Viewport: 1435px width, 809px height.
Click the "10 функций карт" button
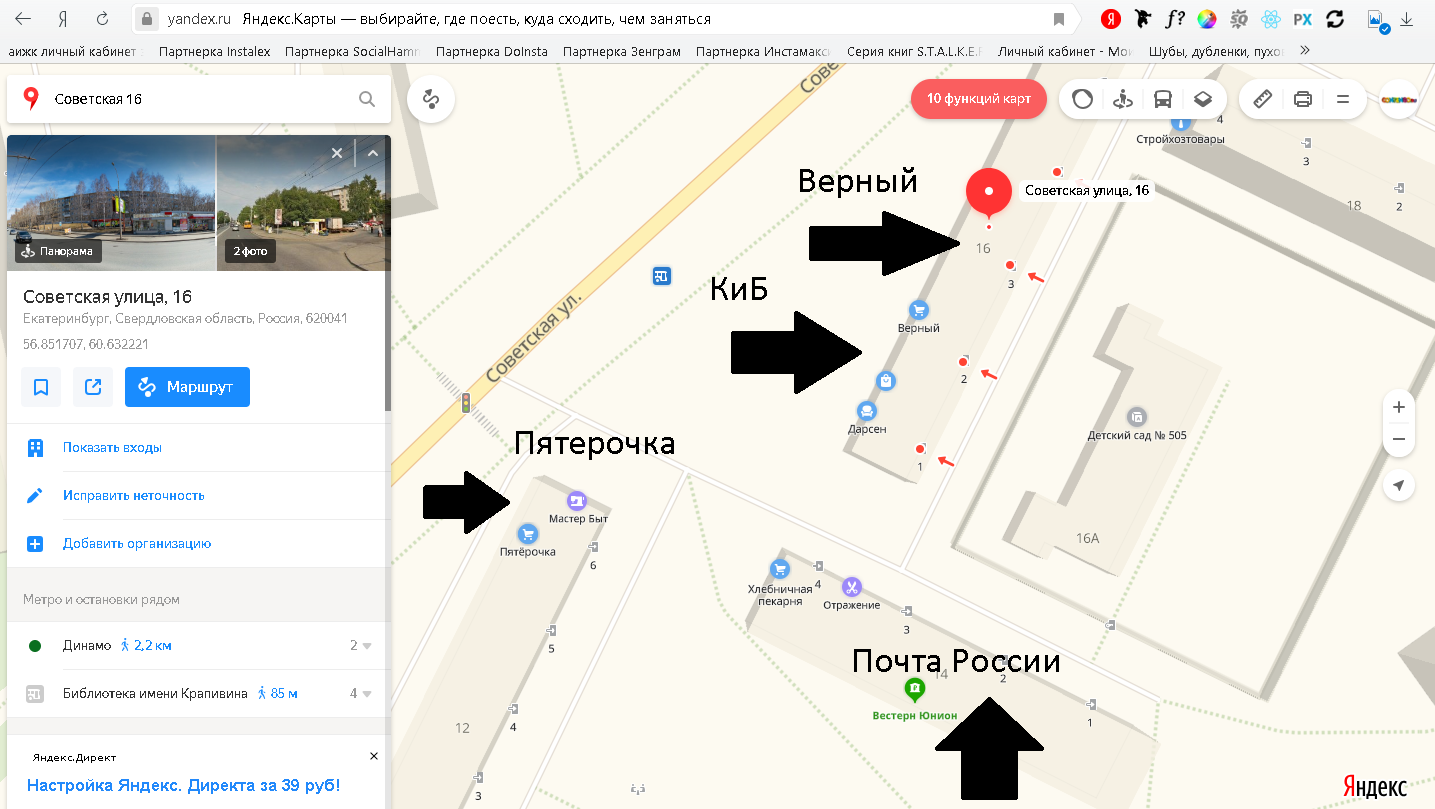[x=978, y=99]
